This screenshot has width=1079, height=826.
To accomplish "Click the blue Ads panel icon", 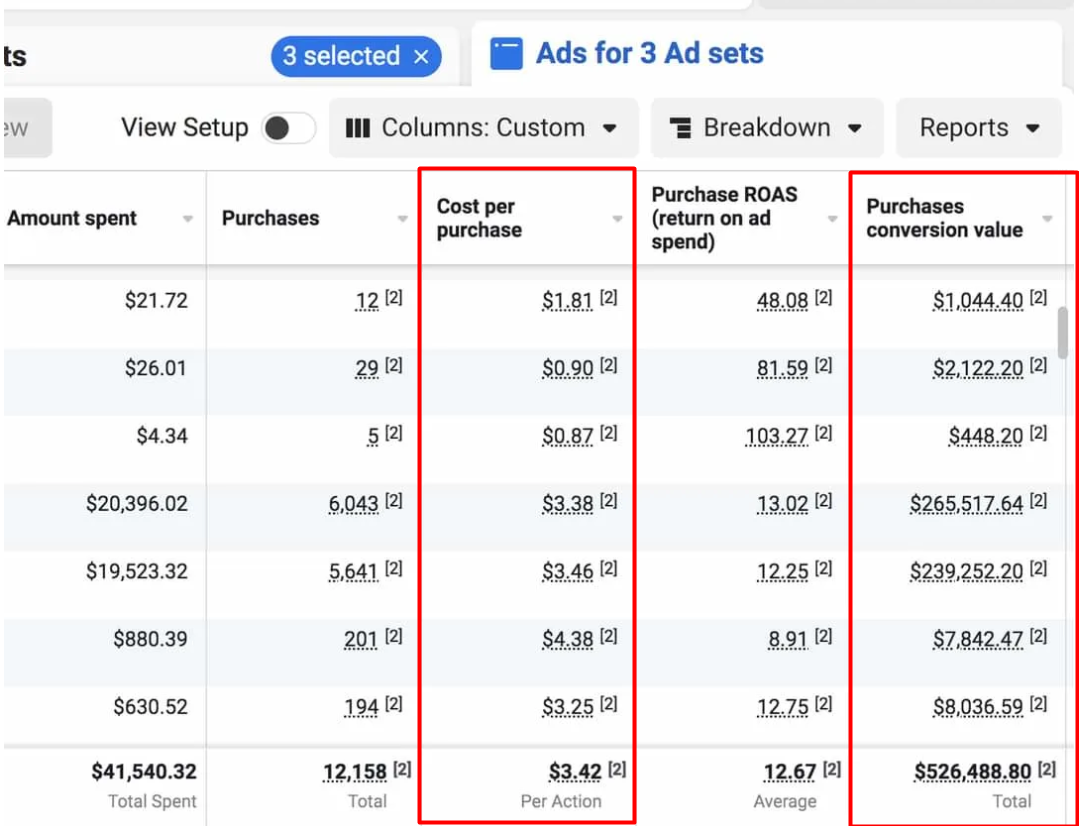I will tap(506, 54).
